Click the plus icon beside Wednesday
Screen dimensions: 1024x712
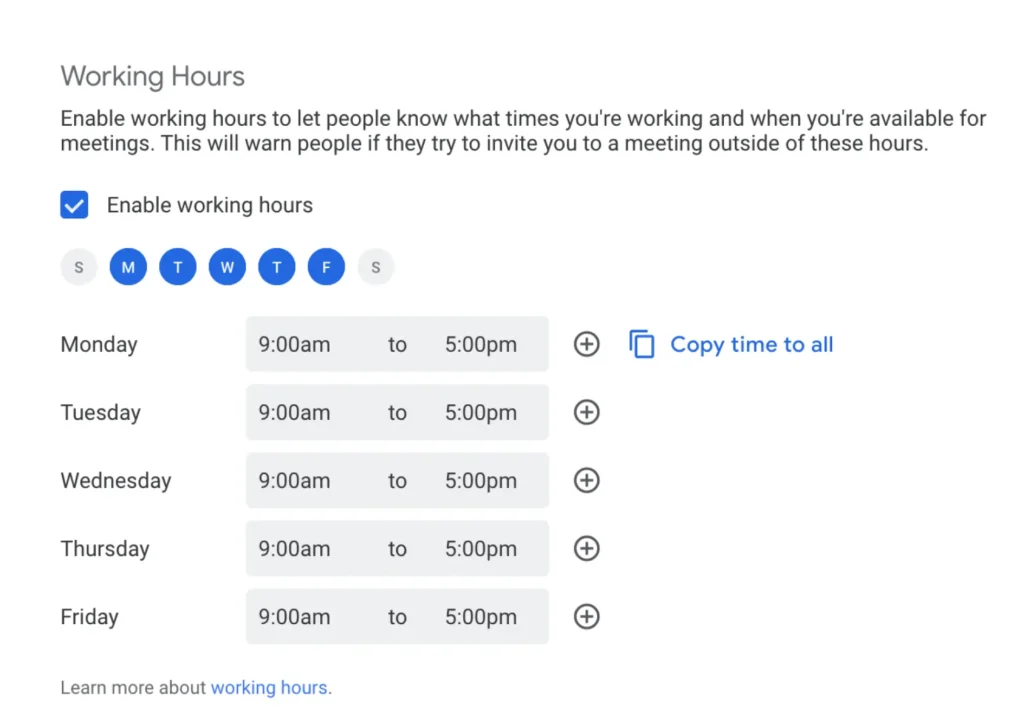pos(586,480)
